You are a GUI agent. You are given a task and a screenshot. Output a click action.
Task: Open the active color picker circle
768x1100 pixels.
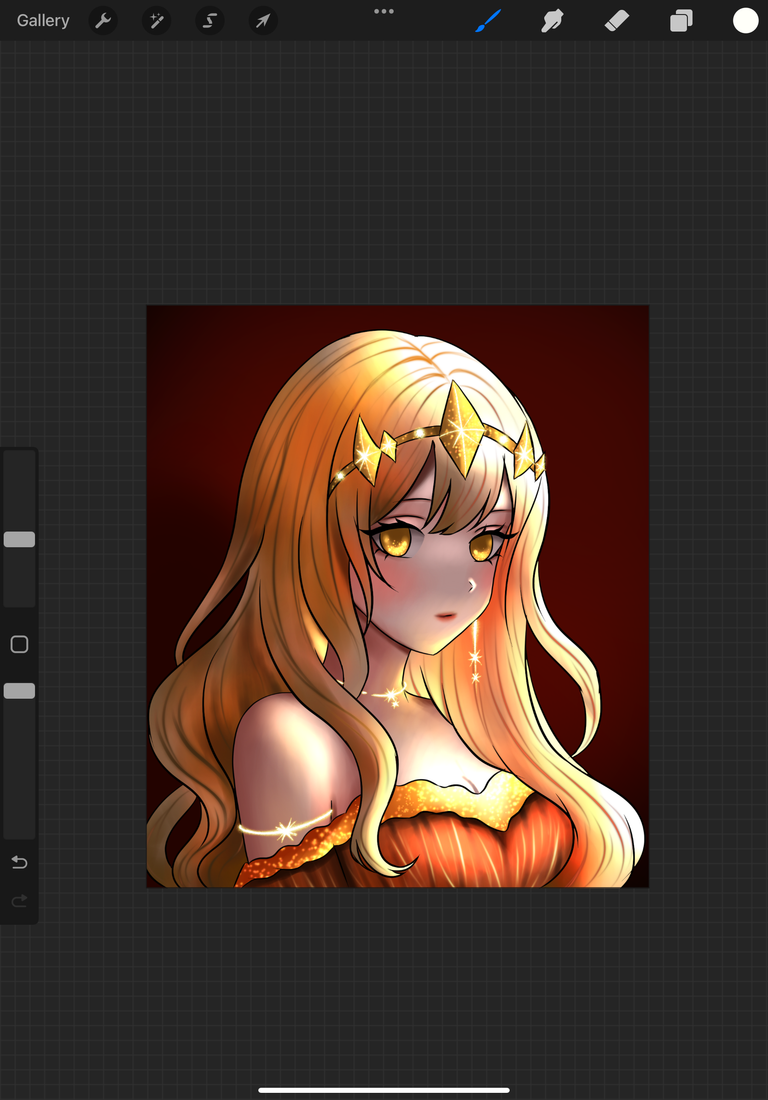[x=746, y=20]
